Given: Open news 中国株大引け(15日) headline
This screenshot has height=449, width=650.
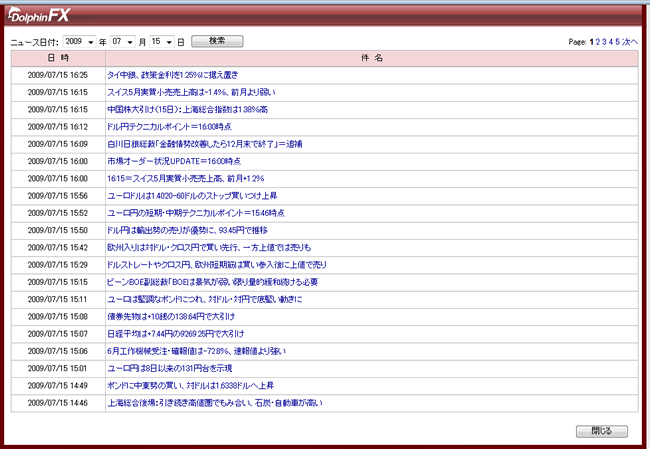Looking at the screenshot, I should (x=187, y=109).
